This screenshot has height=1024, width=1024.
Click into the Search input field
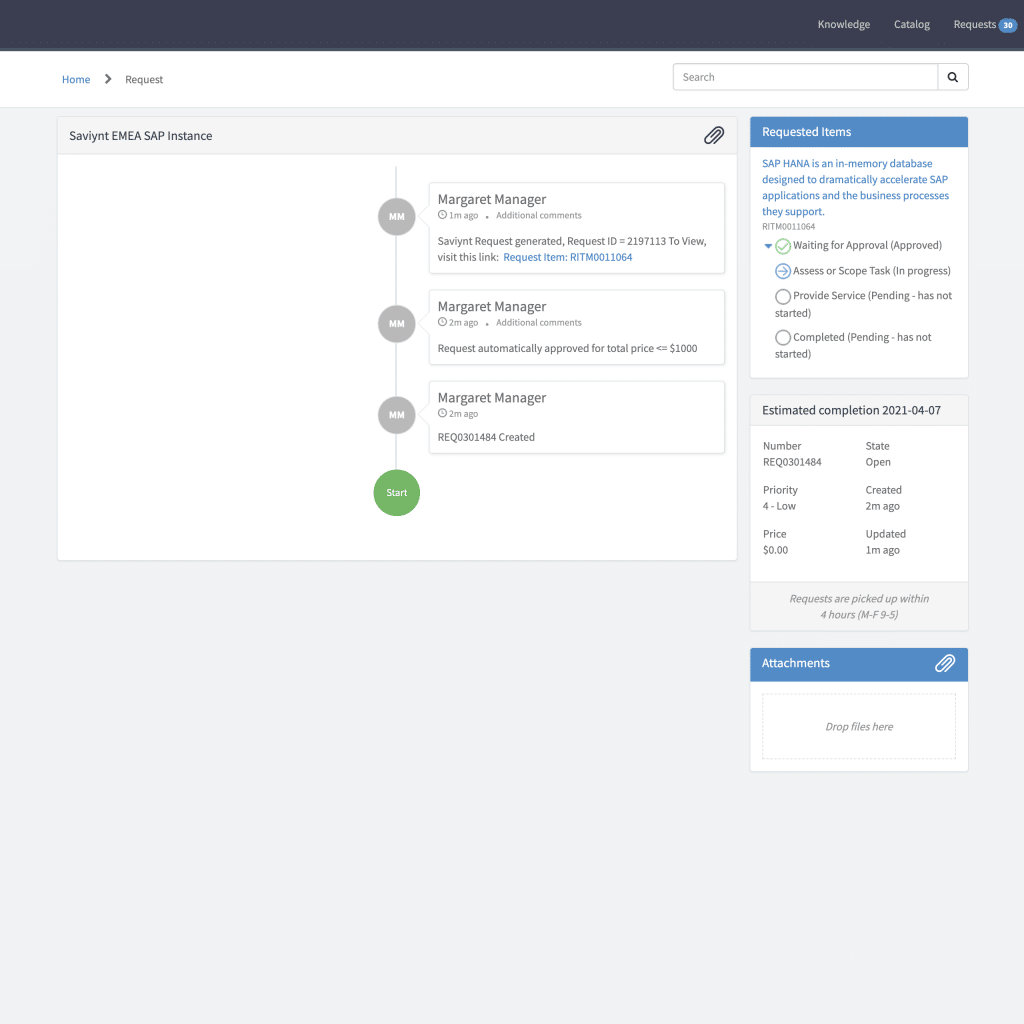click(805, 77)
